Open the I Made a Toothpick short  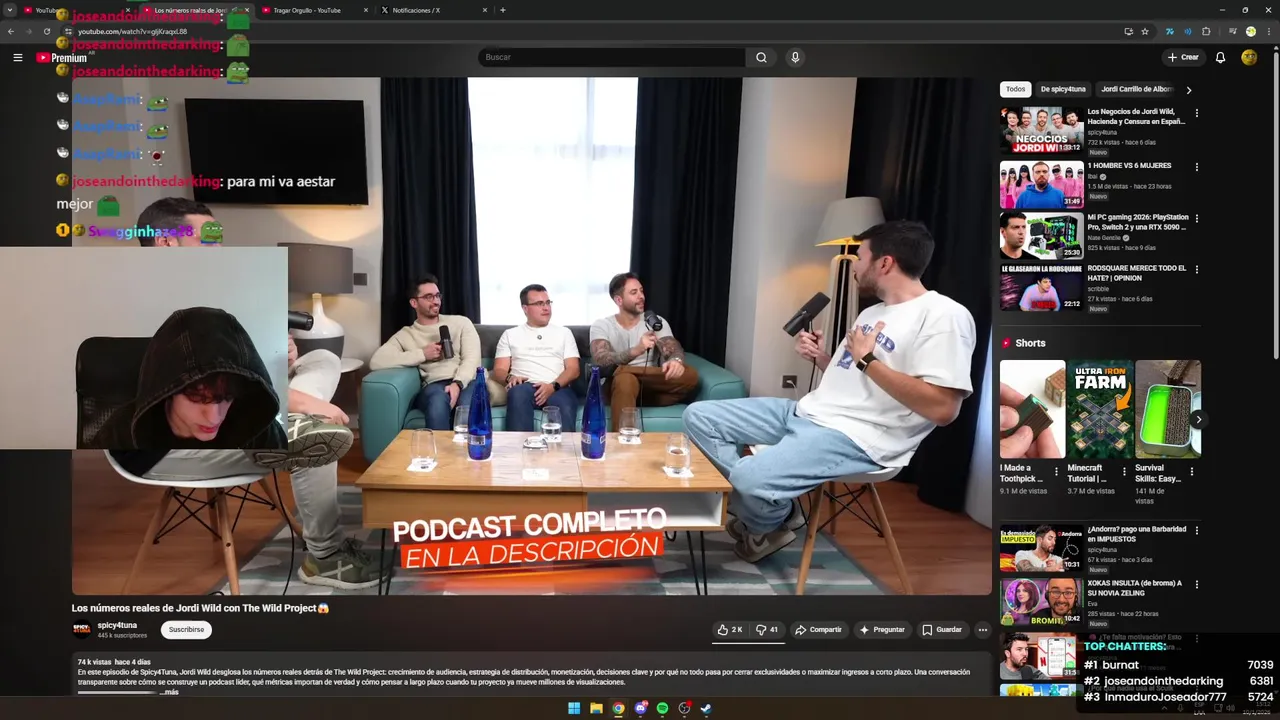click(x=1032, y=409)
